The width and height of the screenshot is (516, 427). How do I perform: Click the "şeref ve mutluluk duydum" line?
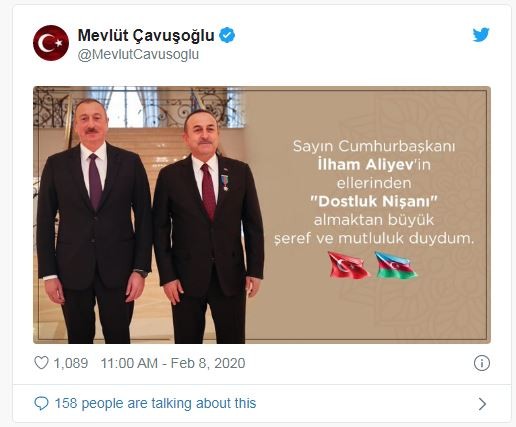(373, 239)
